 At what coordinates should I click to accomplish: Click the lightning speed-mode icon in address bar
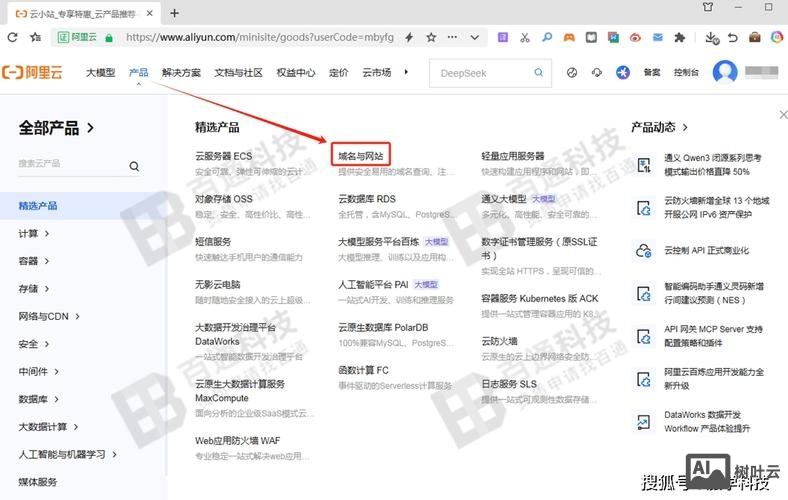tap(410, 37)
